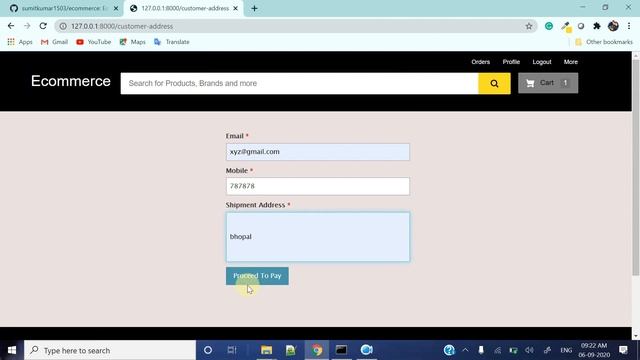Open the Apps bookmark
The width and height of the screenshot is (640, 360).
pyautogui.click(x=20, y=42)
